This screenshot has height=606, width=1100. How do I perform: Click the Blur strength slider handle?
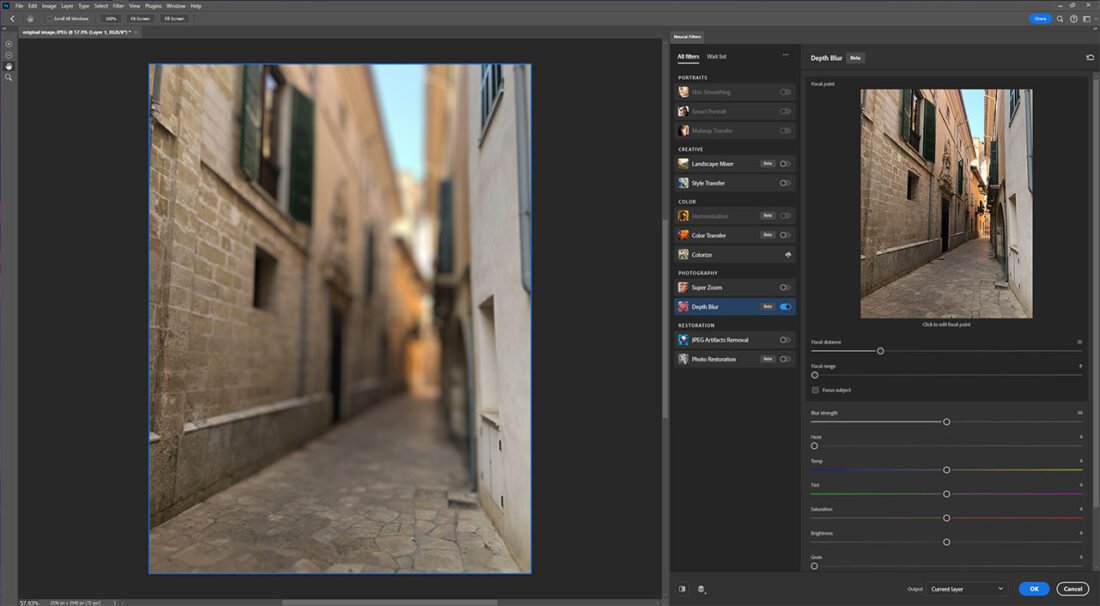946,422
